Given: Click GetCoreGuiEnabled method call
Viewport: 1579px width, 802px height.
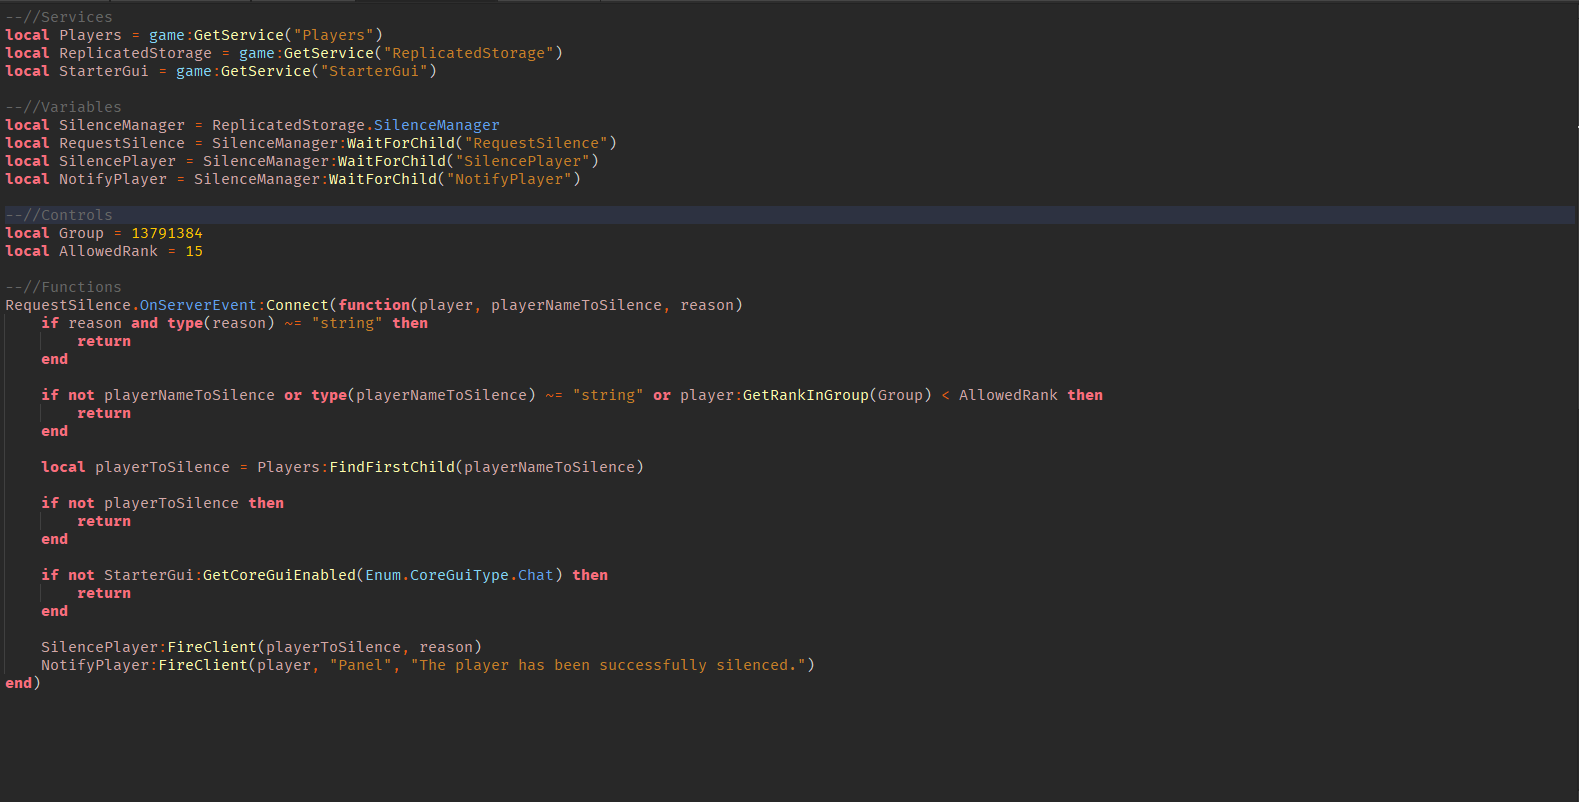Looking at the screenshot, I should pyautogui.click(x=279, y=575).
